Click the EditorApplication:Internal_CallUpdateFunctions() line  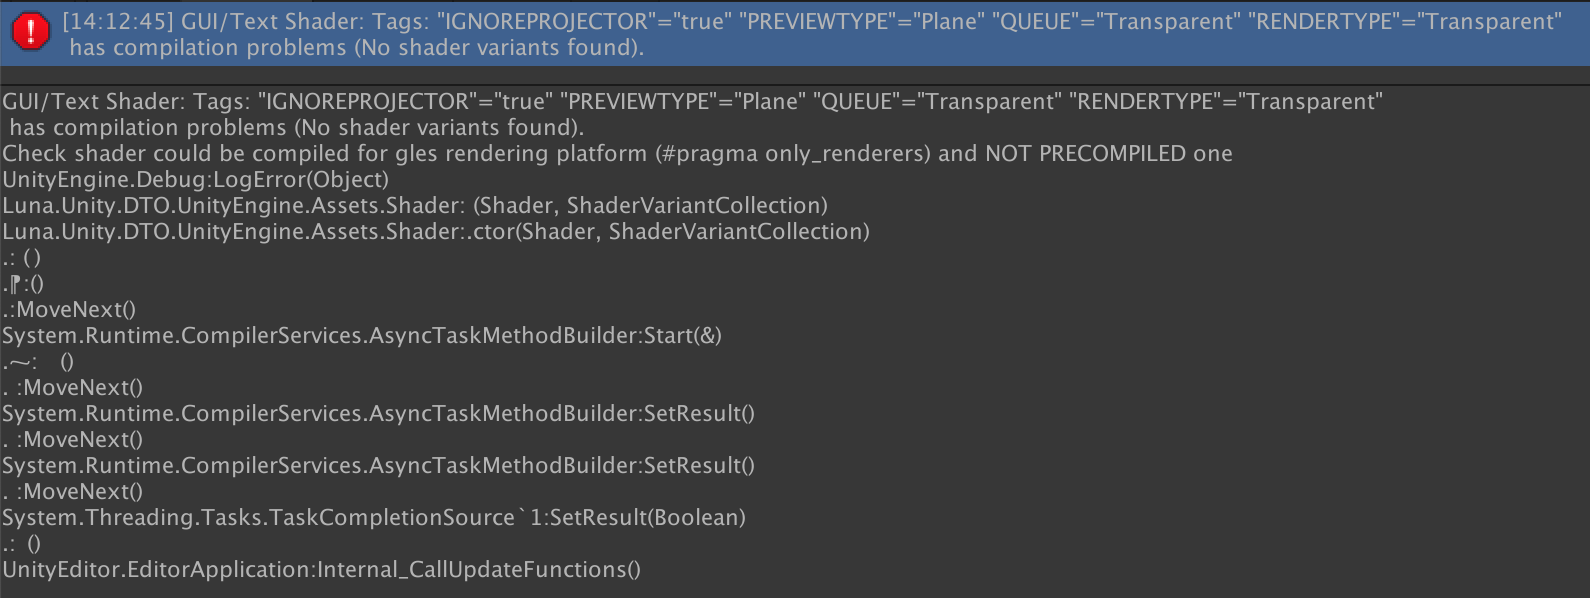click(322, 569)
